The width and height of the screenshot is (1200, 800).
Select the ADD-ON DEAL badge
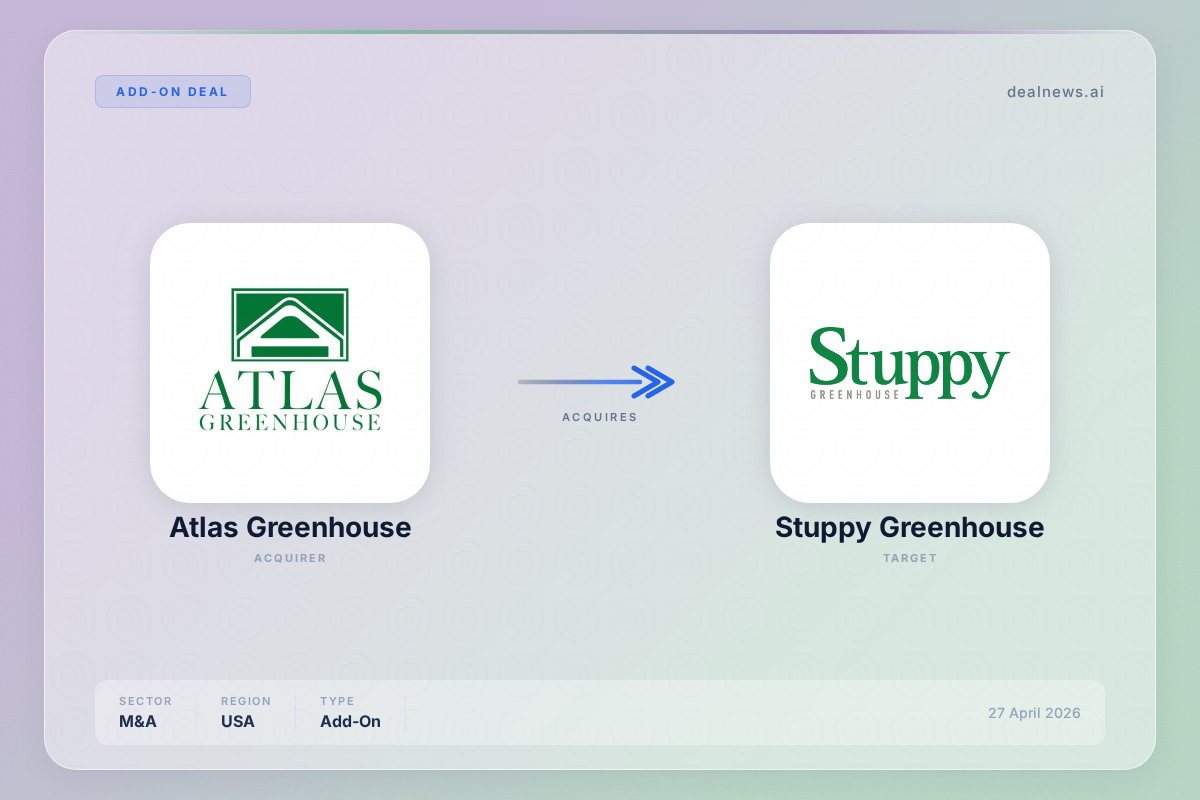point(172,92)
